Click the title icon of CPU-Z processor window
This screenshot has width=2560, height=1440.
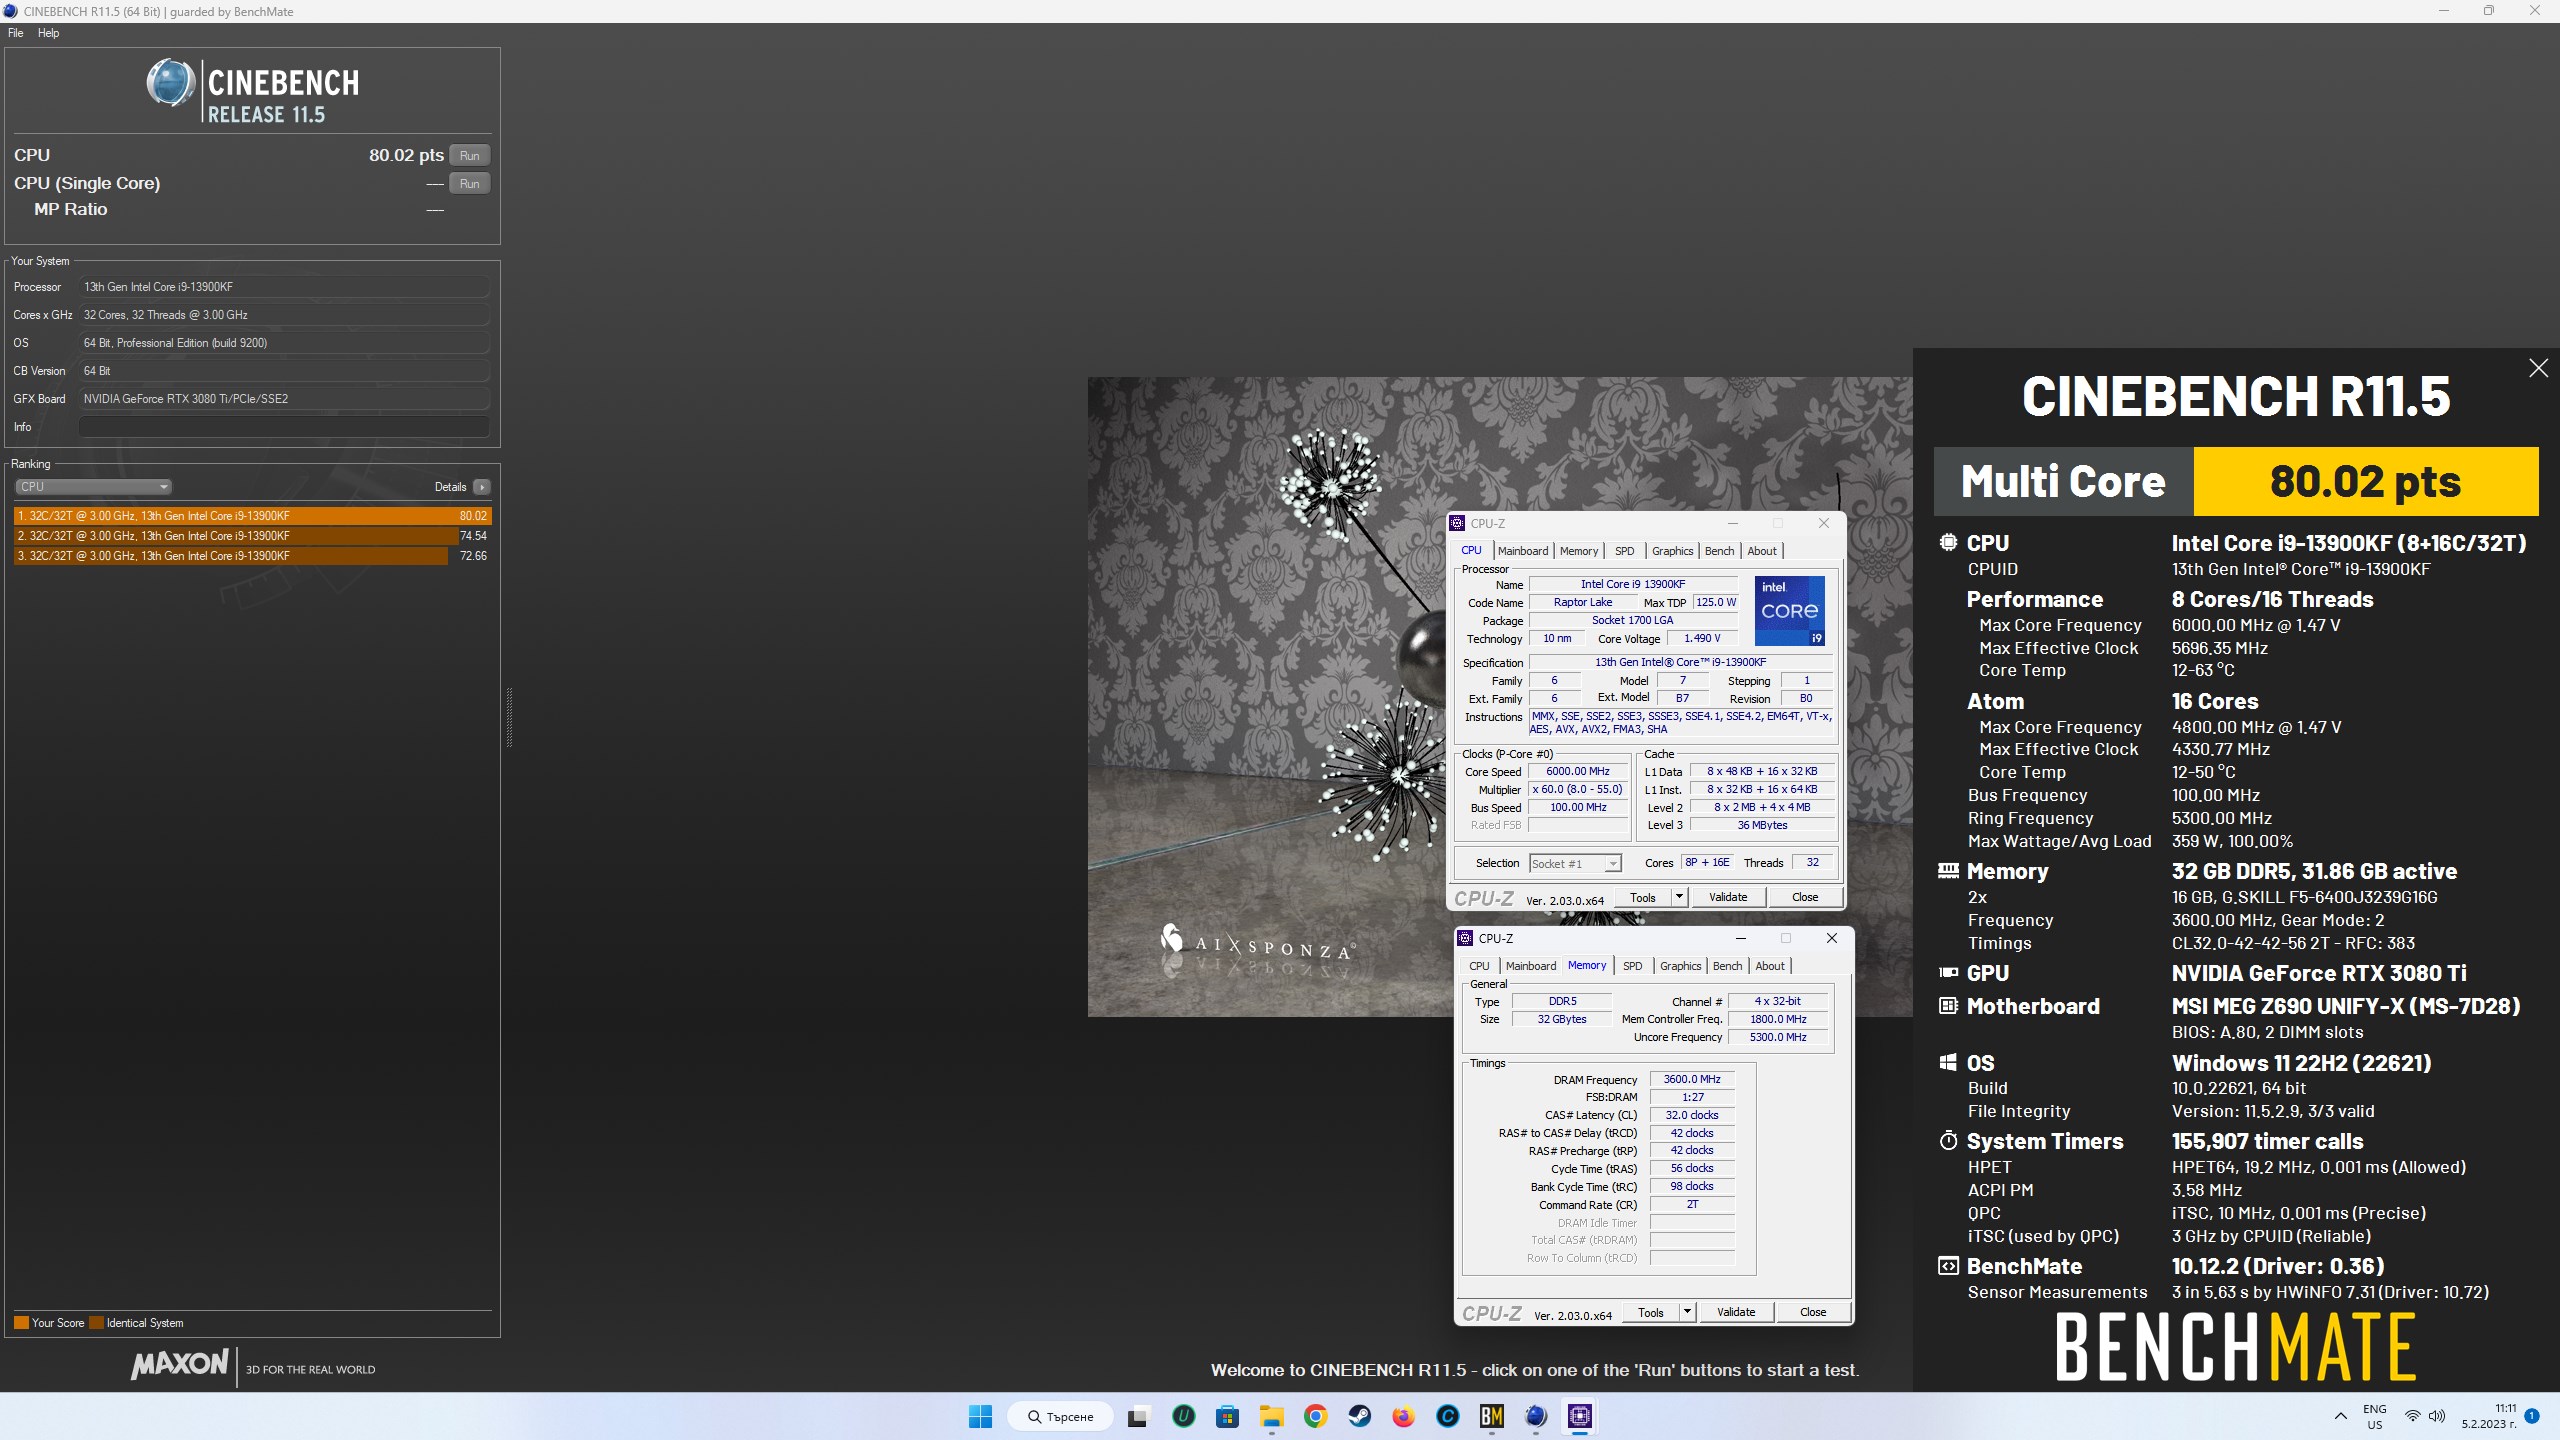pos(1458,523)
